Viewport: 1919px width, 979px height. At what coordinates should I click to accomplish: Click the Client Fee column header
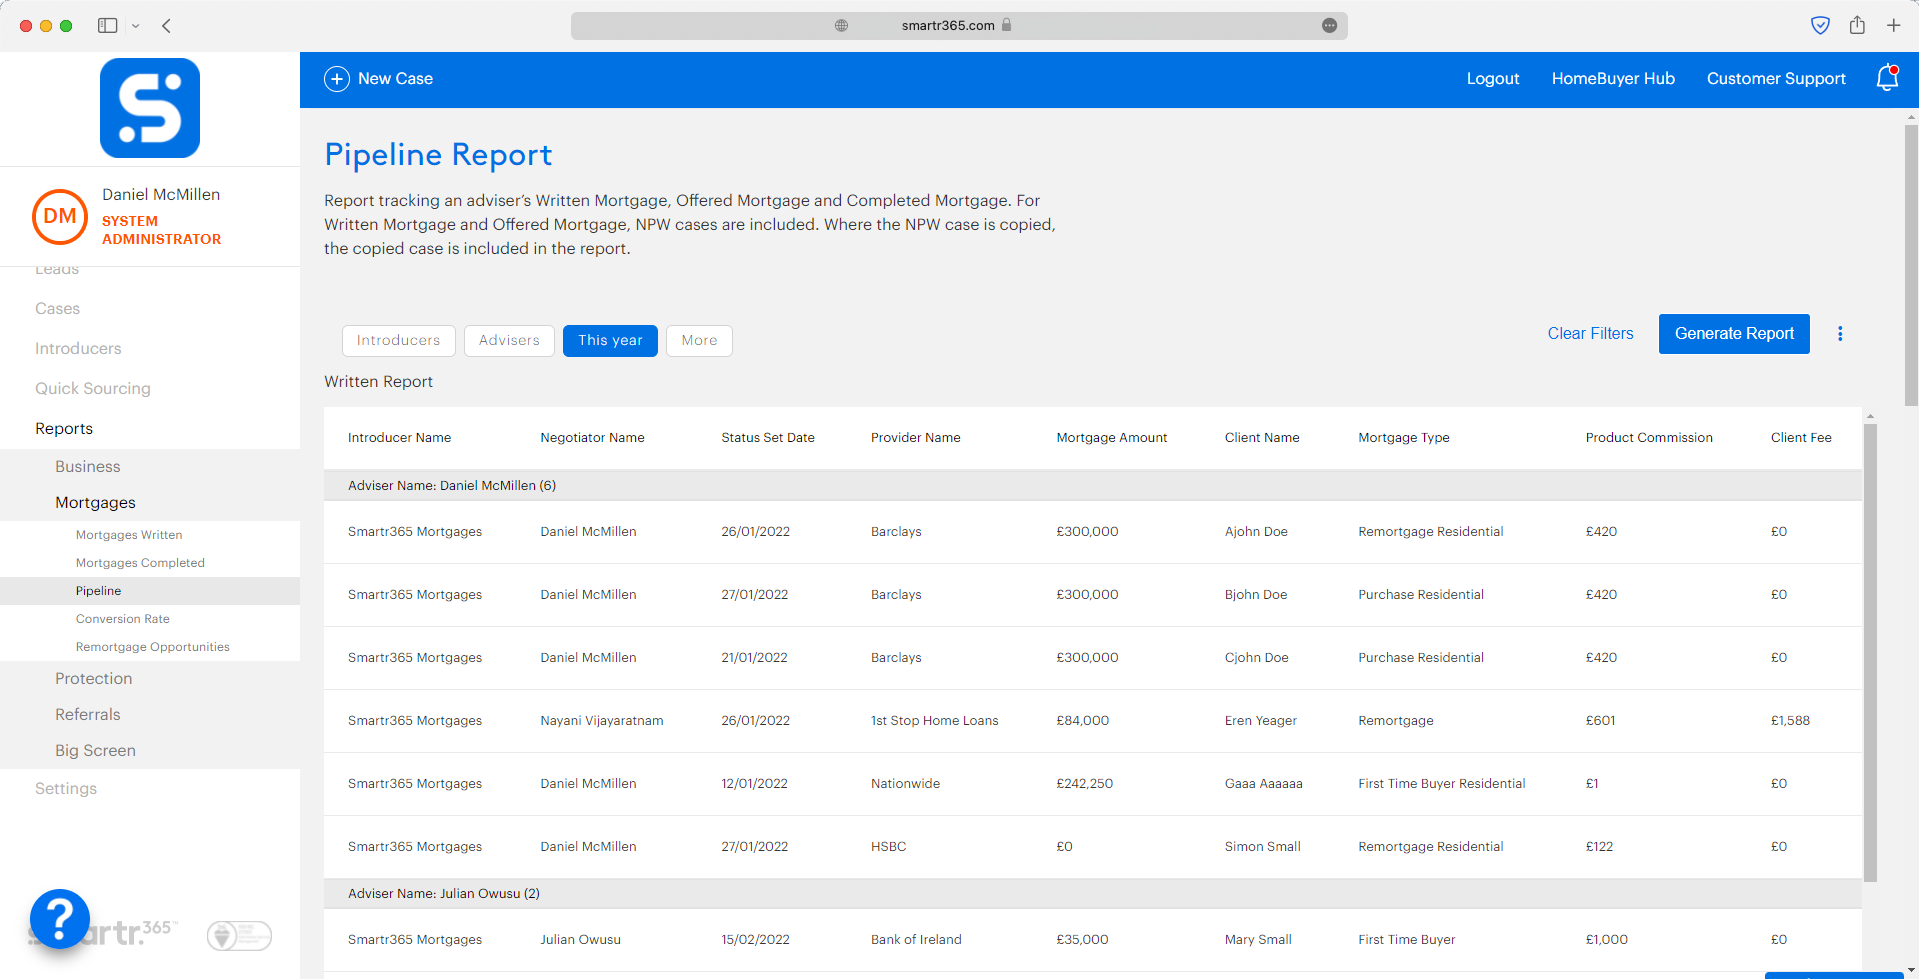1801,438
